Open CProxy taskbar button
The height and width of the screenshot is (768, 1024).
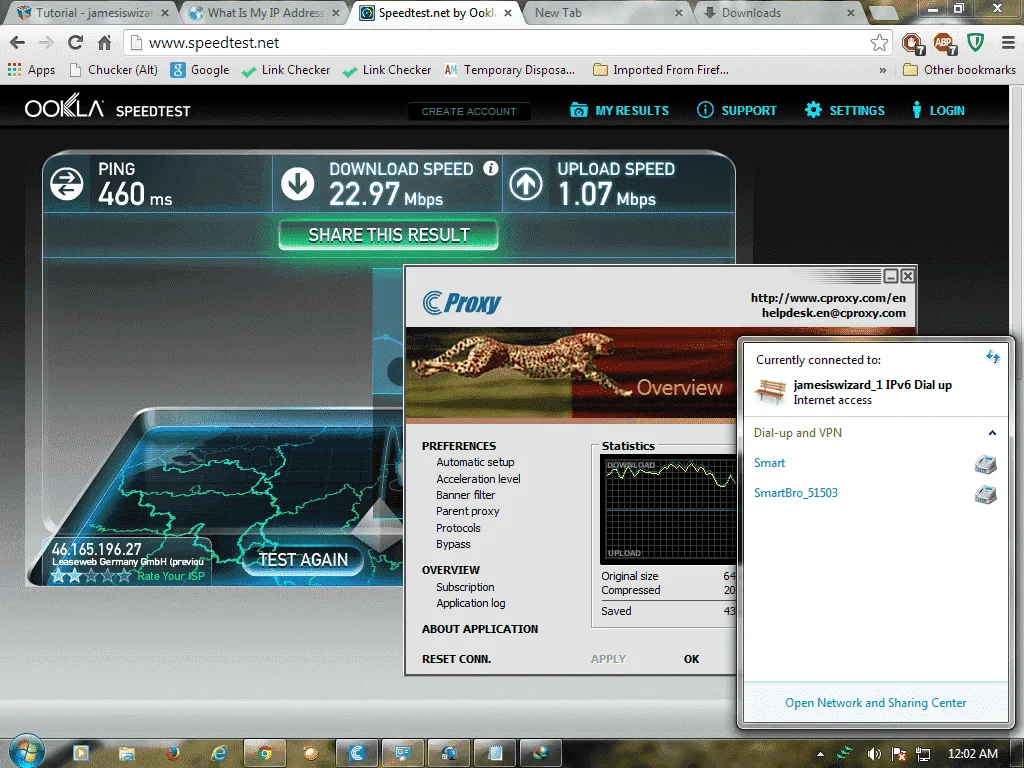click(357, 753)
